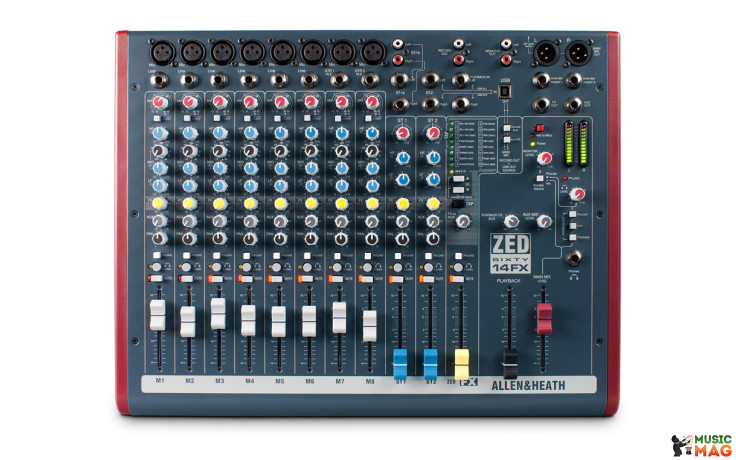This screenshot has height=460, width=736.
Task: Click the ALLEN&HEATH brand label
Action: pos(529,385)
